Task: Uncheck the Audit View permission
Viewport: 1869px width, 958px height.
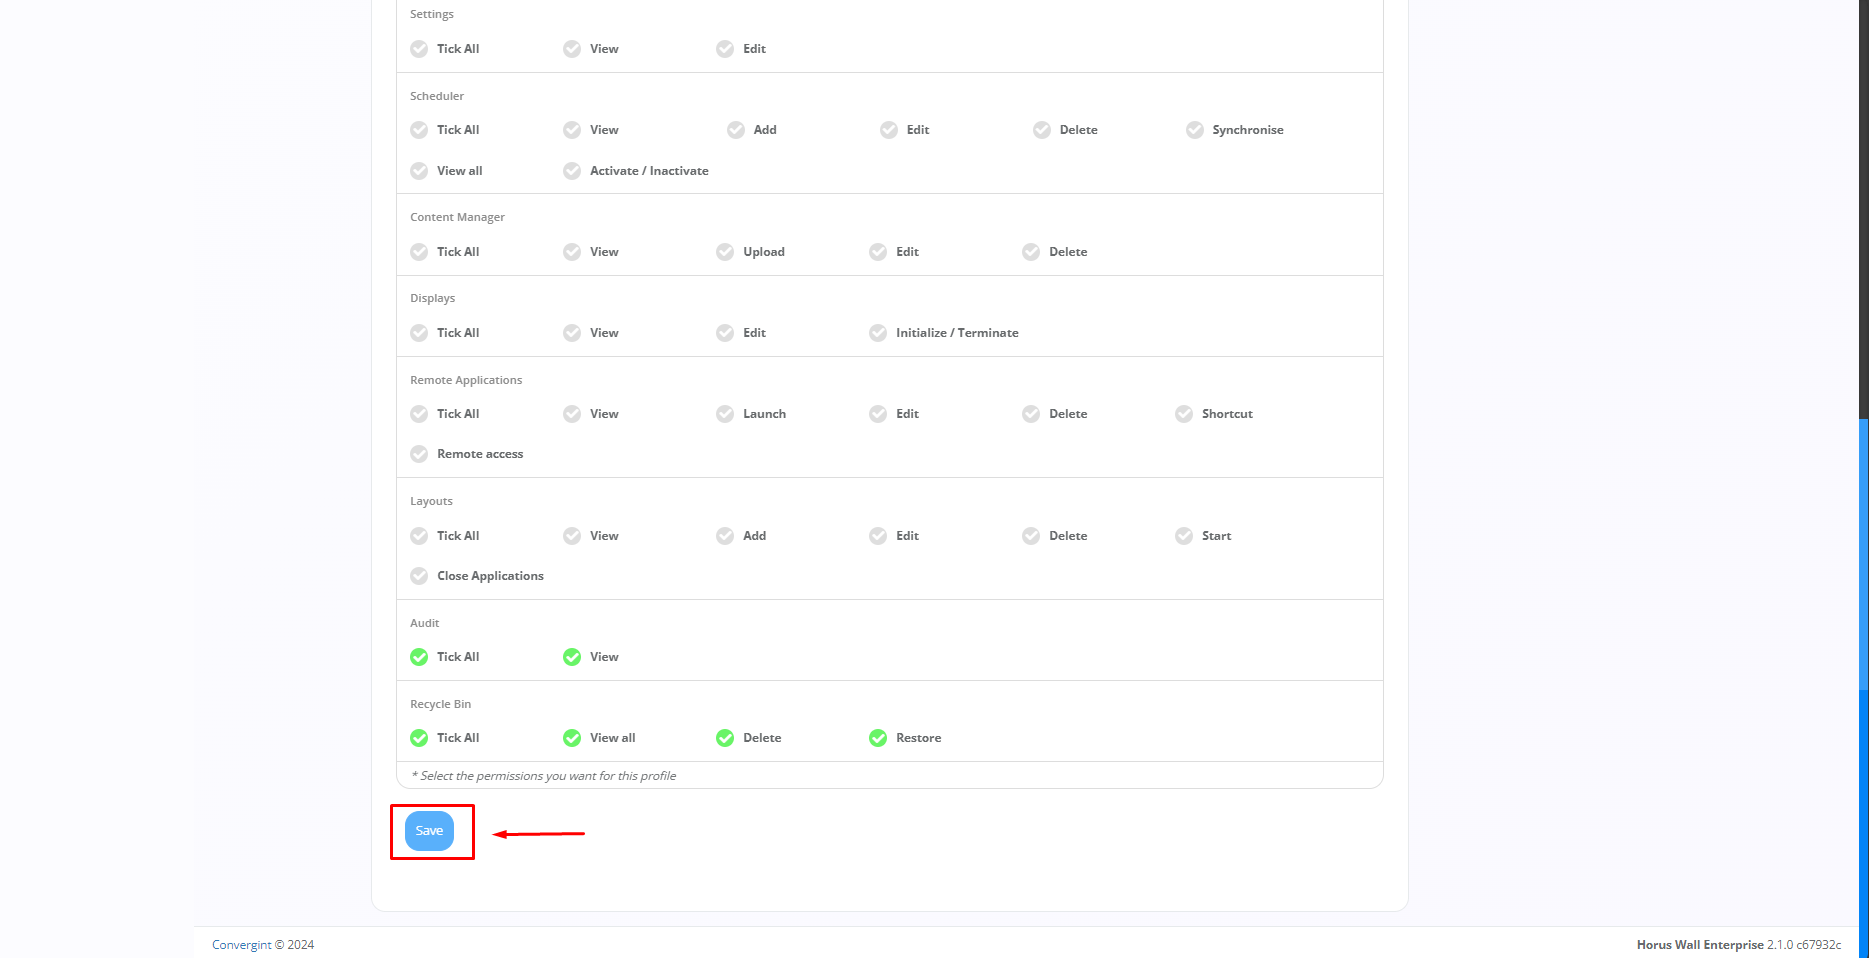Action: tap(572, 657)
